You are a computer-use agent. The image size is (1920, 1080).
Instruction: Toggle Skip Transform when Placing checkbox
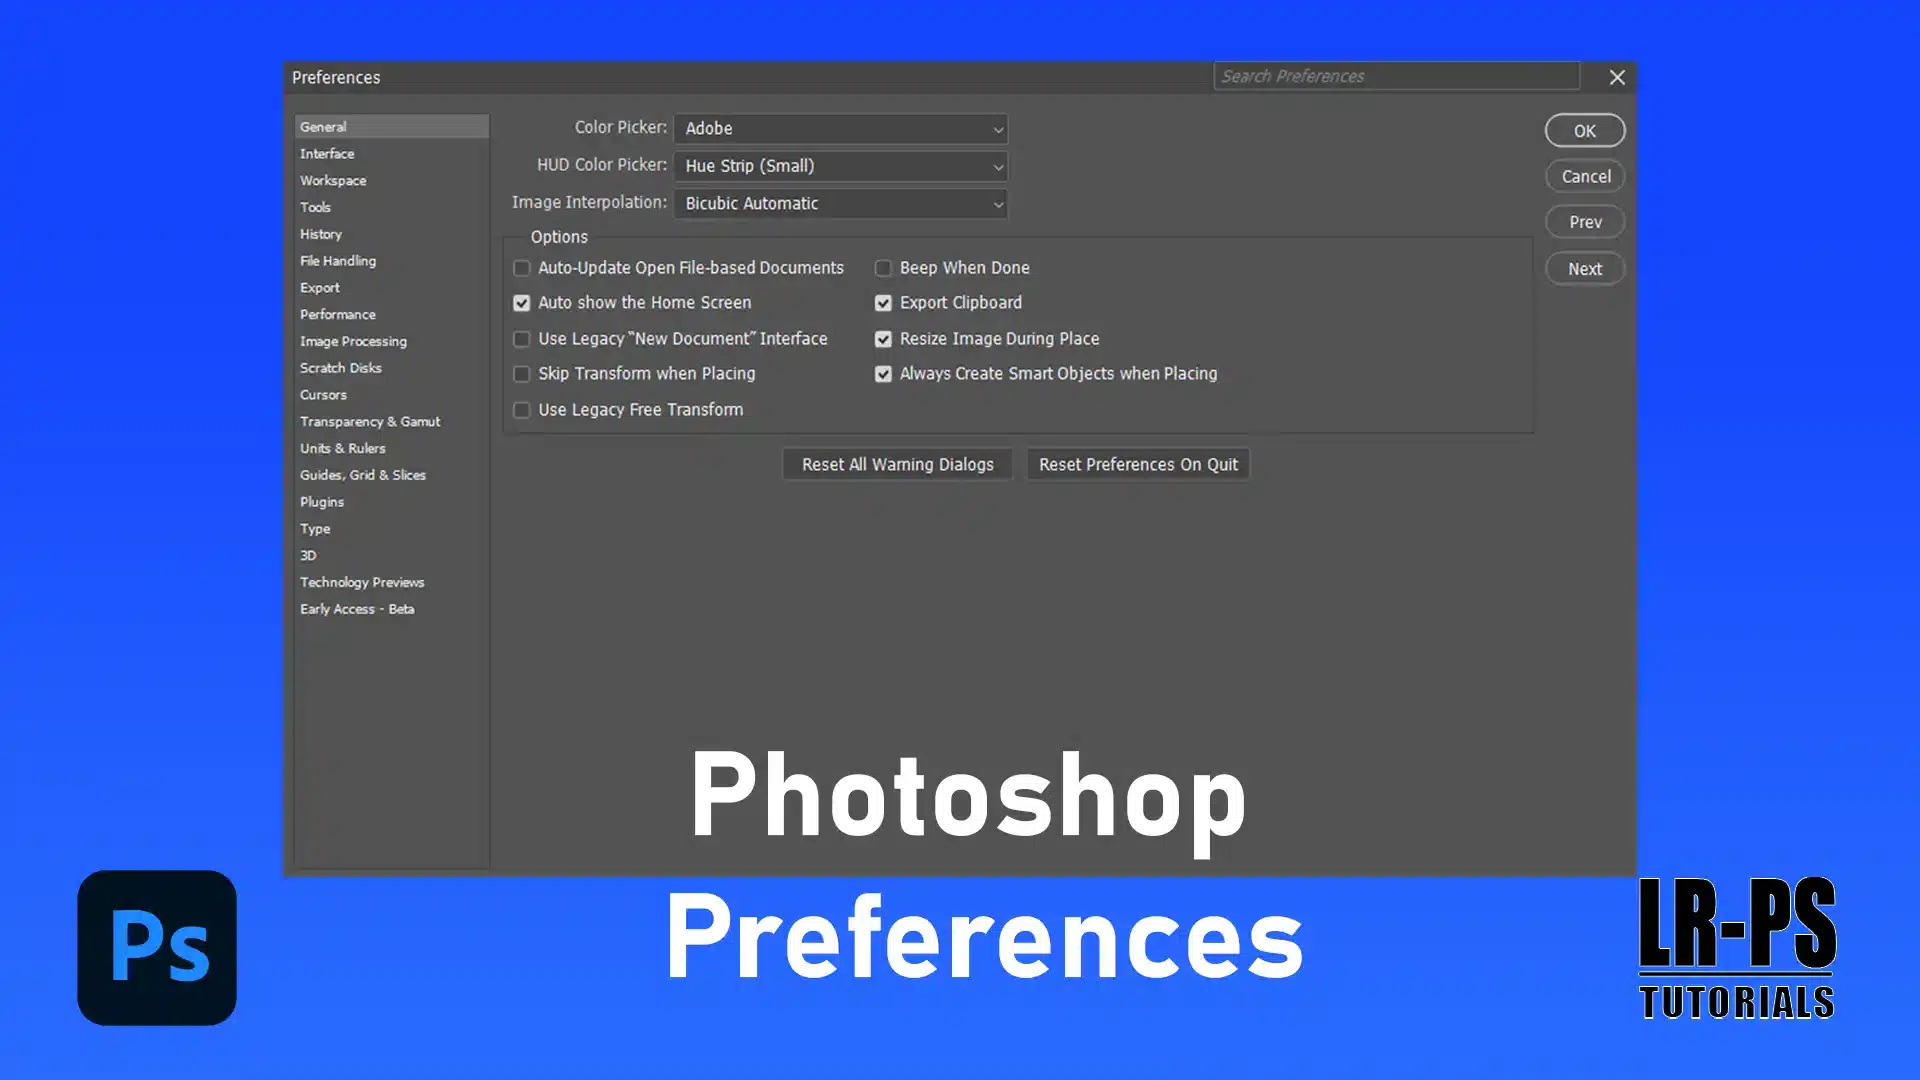[521, 375]
